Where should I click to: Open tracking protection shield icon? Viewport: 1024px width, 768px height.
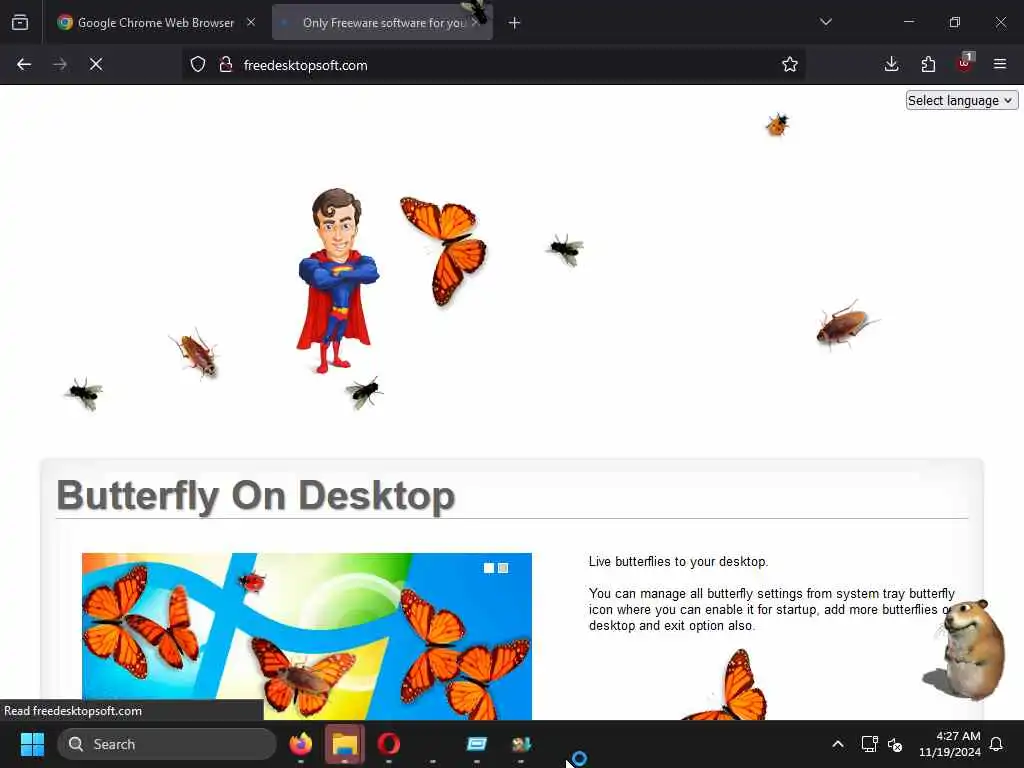pyautogui.click(x=198, y=65)
